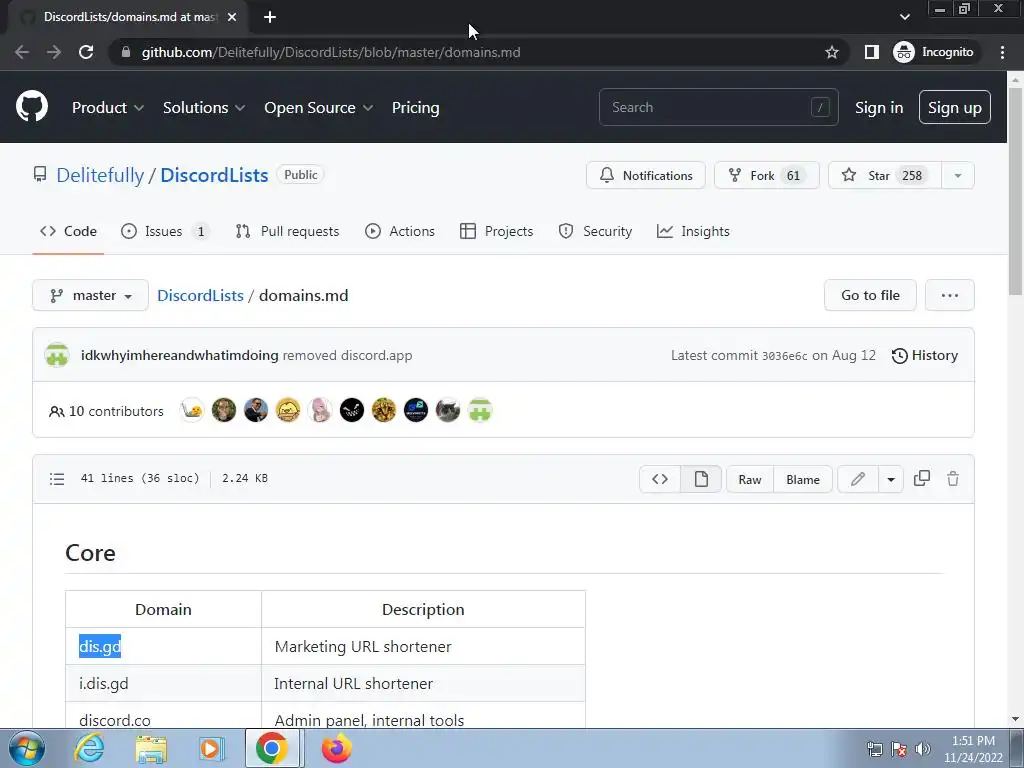The image size is (1024, 768).
Task: Click the volume speaker tray icon
Action: pos(923,749)
